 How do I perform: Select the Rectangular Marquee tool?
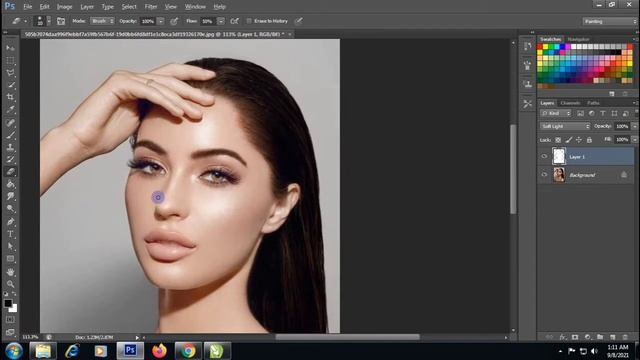pos(10,60)
